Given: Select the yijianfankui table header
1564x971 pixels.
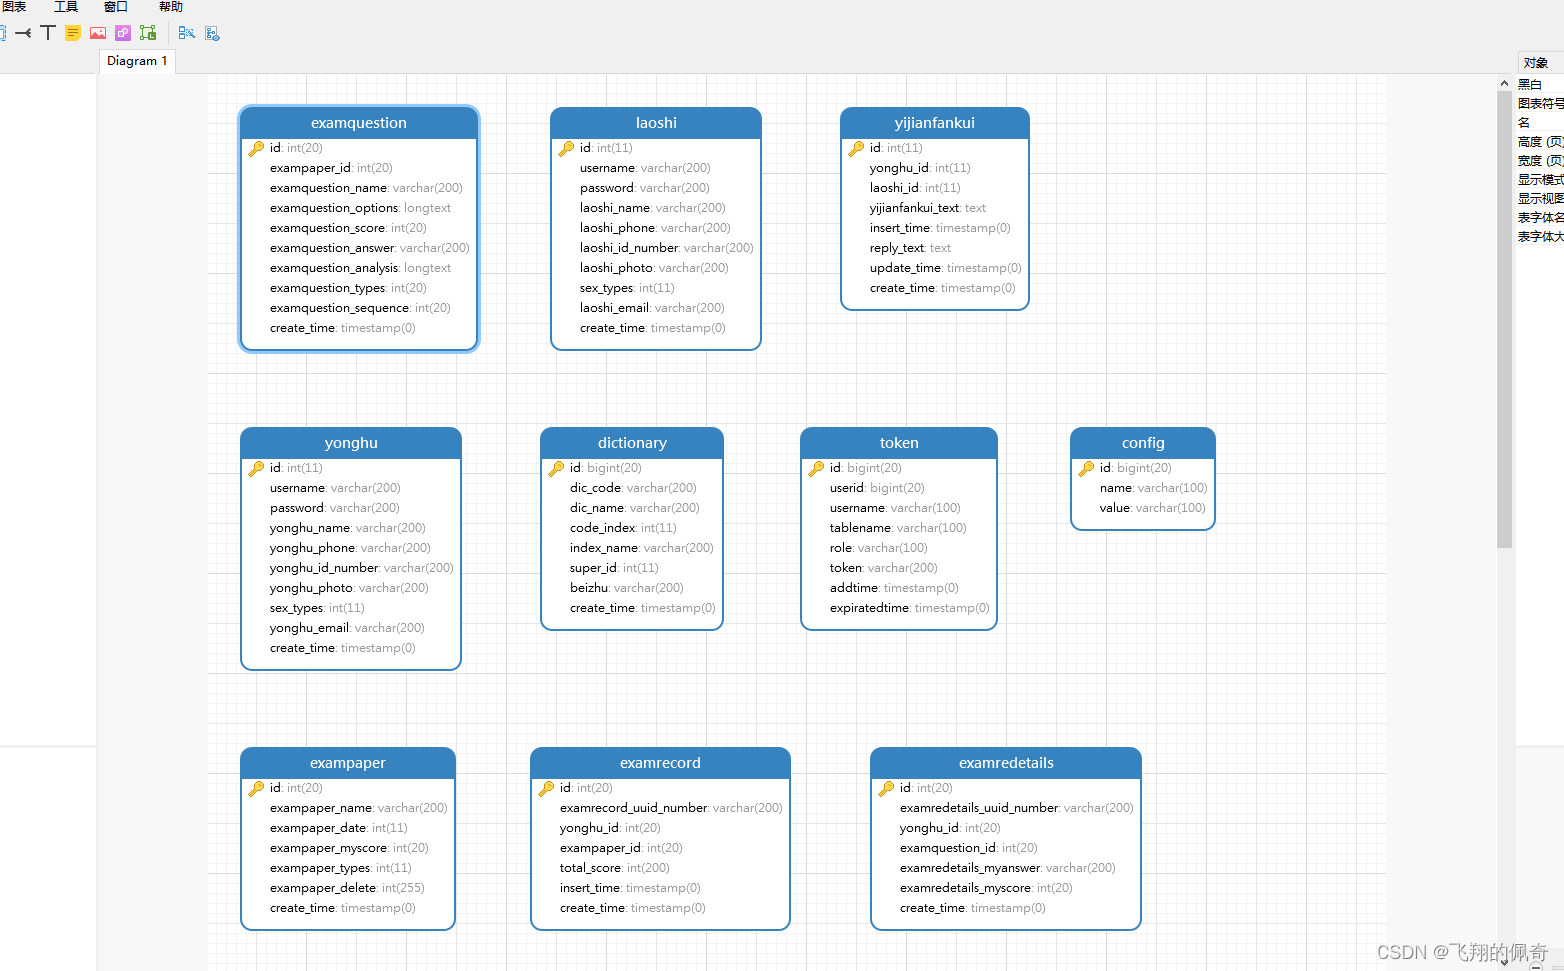Looking at the screenshot, I should tap(935, 123).
